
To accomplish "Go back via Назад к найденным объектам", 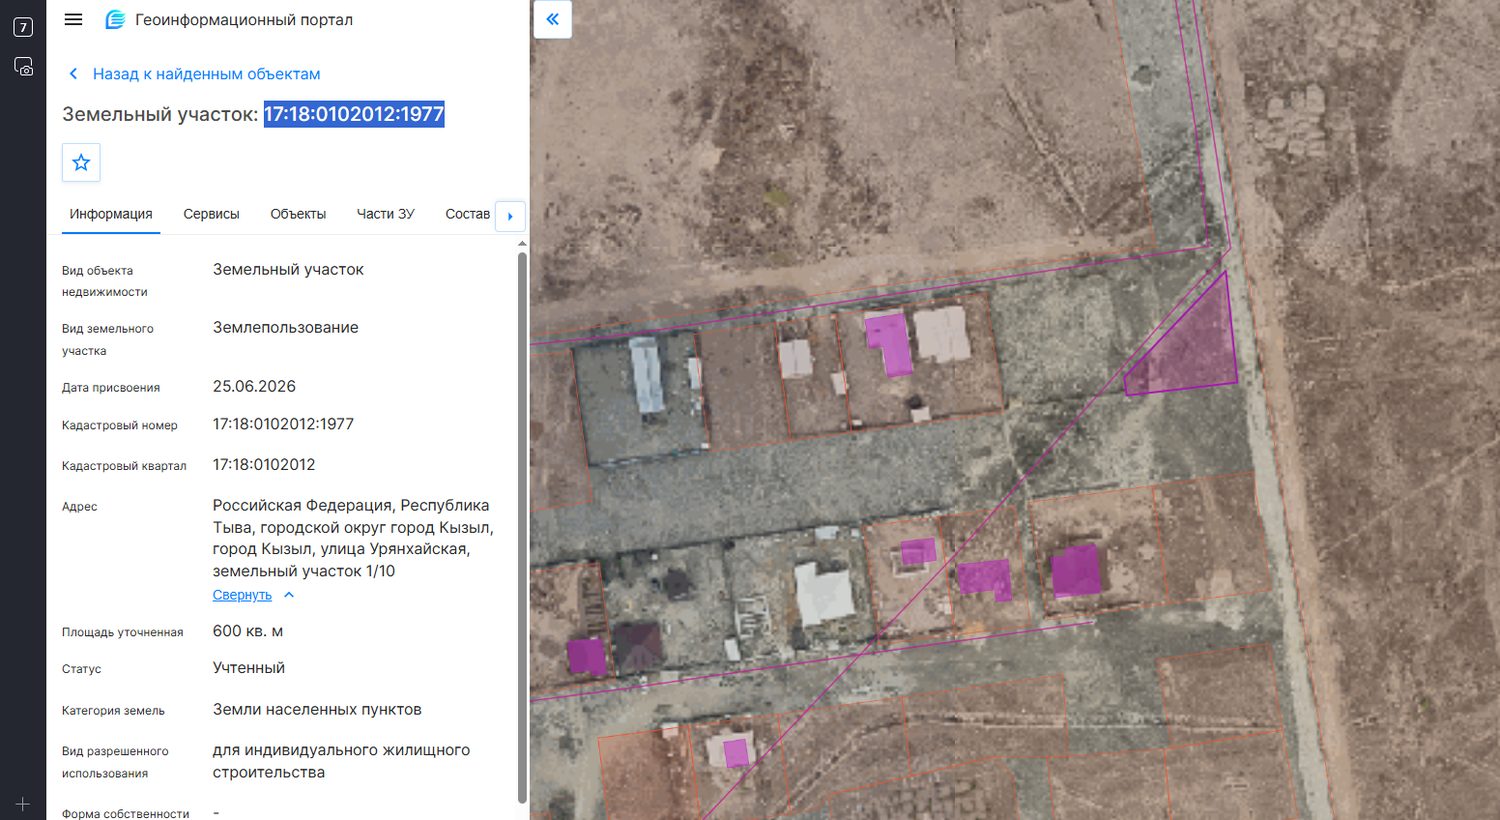I will tap(206, 74).
